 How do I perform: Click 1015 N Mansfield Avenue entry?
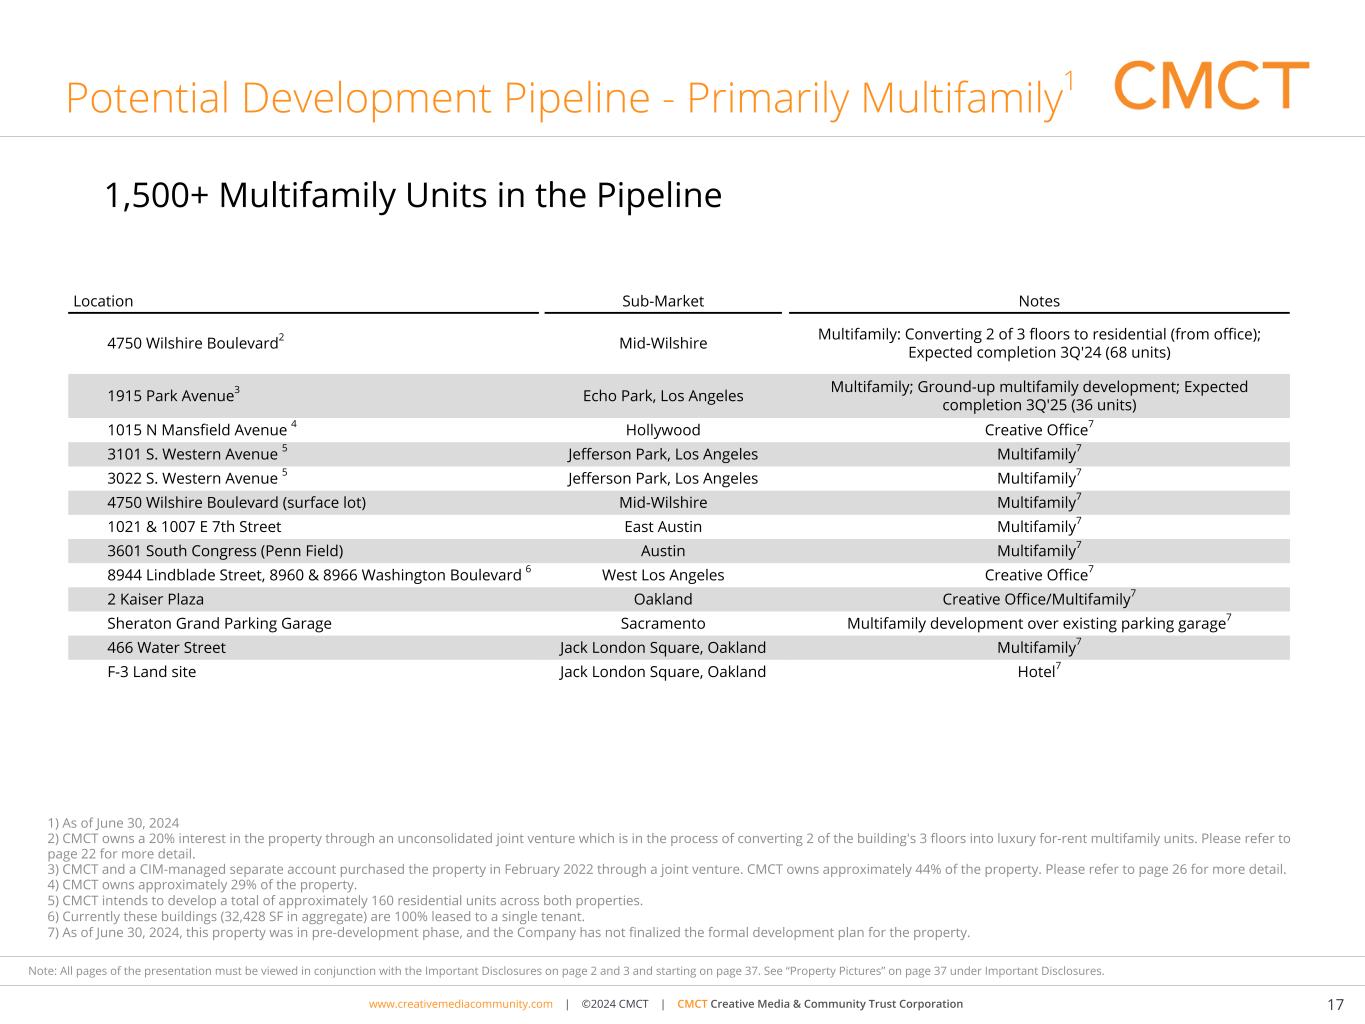point(197,430)
